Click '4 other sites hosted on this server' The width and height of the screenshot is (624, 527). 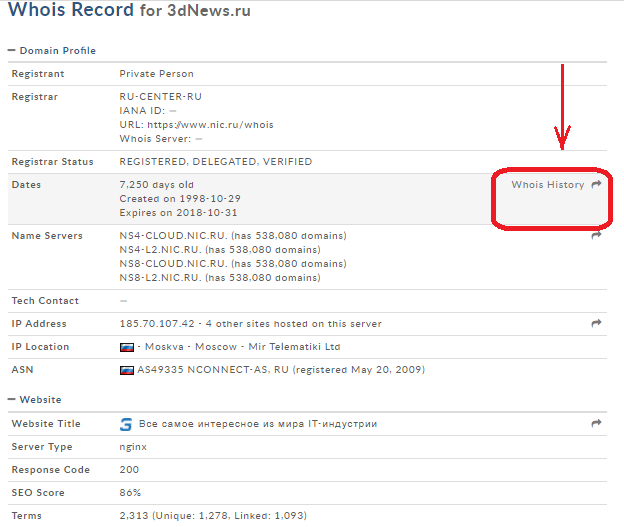pyautogui.click(x=293, y=324)
